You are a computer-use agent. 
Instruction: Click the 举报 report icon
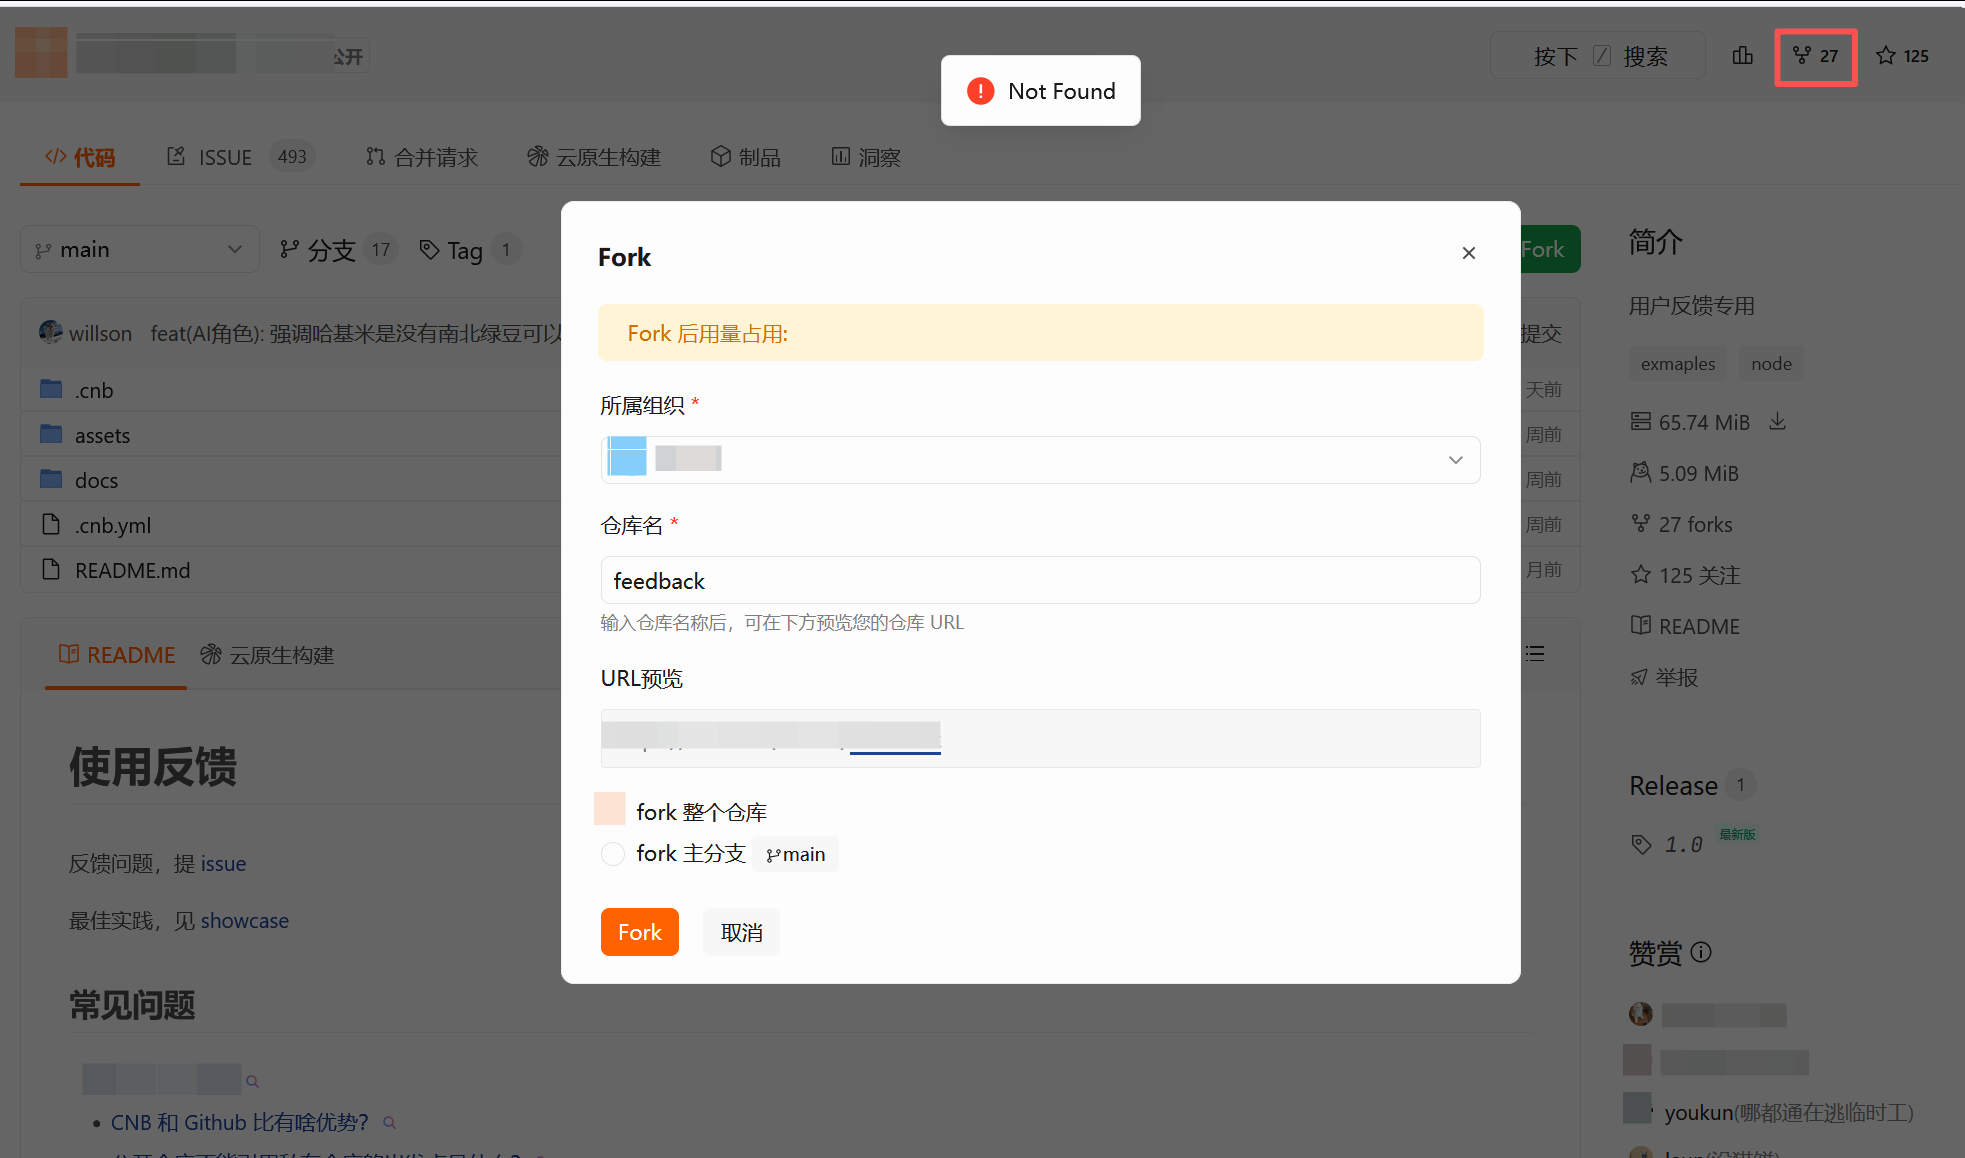pos(1639,678)
